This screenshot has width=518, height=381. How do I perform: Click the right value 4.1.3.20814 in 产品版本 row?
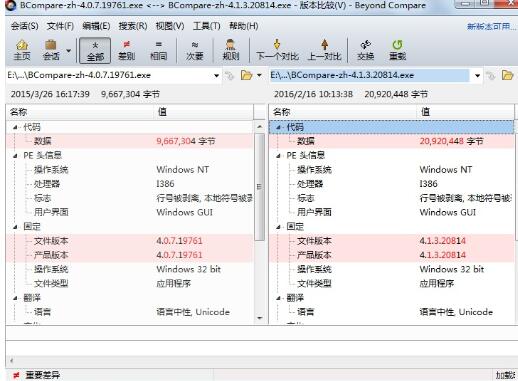click(x=443, y=255)
